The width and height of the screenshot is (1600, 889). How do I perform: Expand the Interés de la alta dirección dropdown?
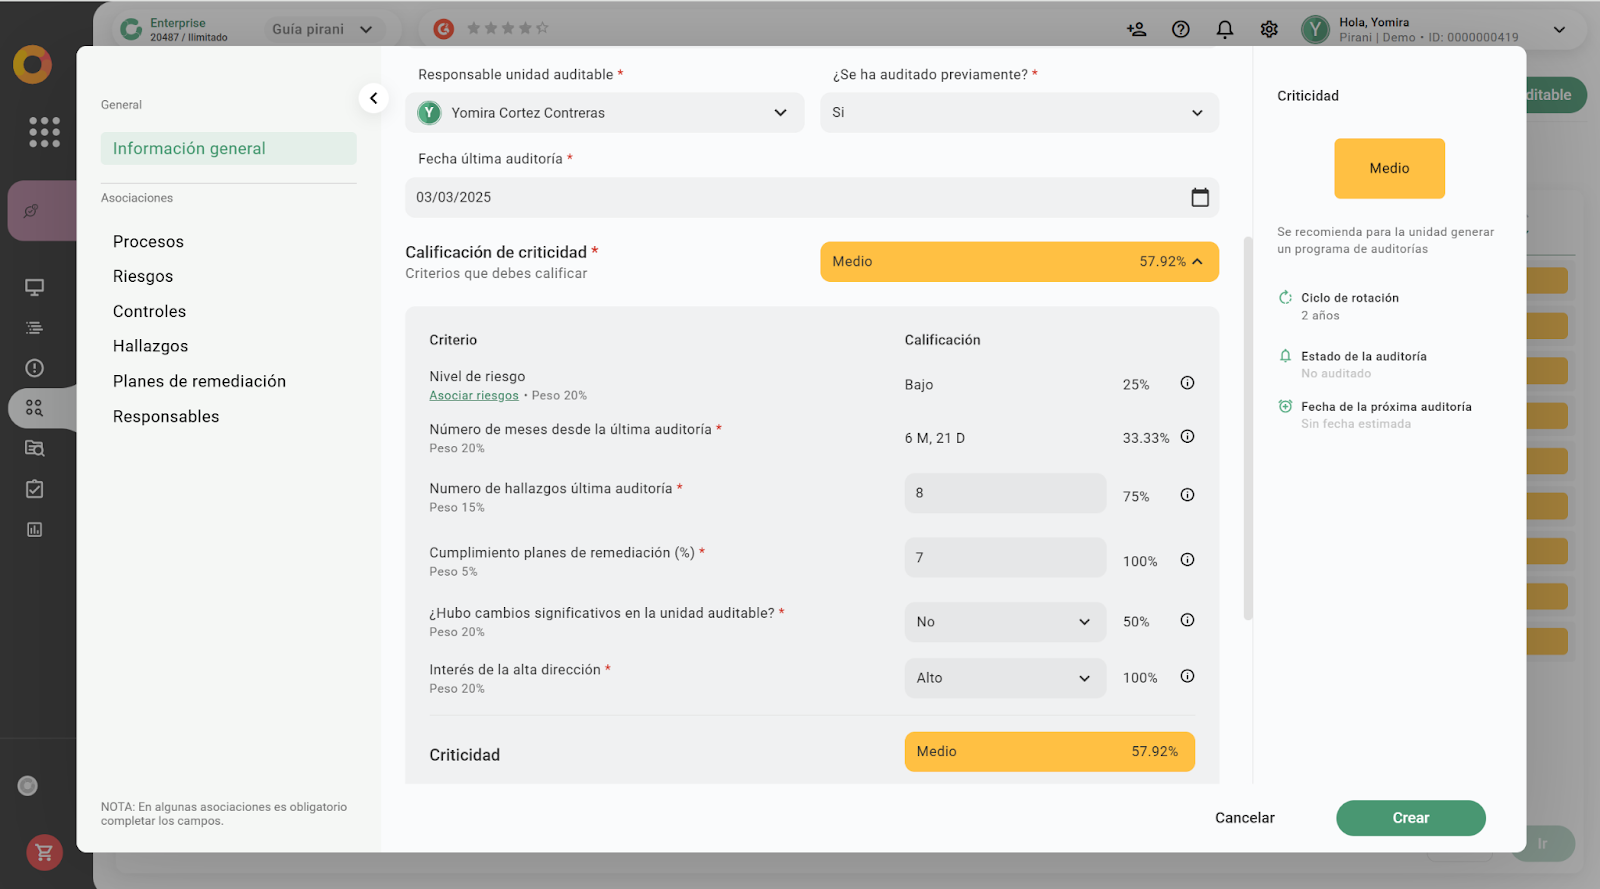click(x=1004, y=678)
